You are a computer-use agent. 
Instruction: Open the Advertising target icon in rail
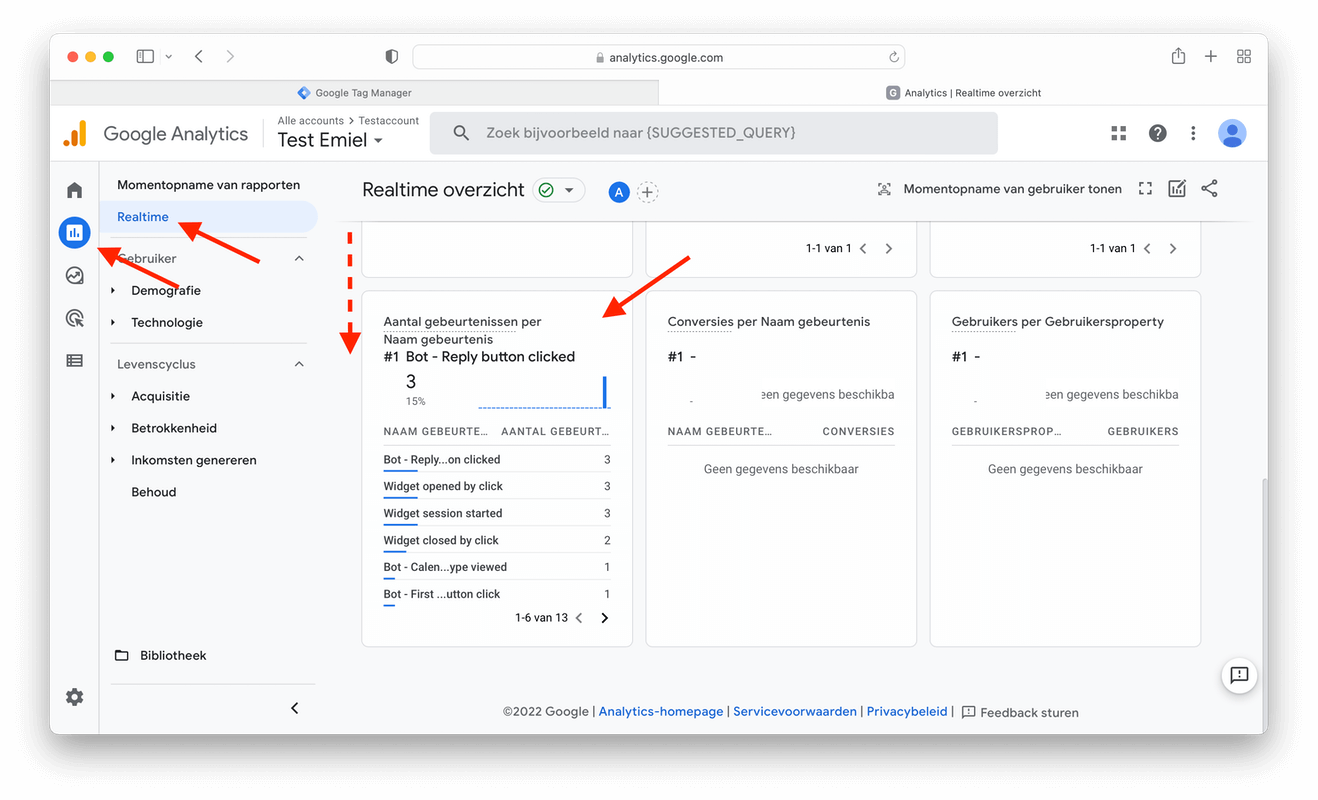point(75,318)
